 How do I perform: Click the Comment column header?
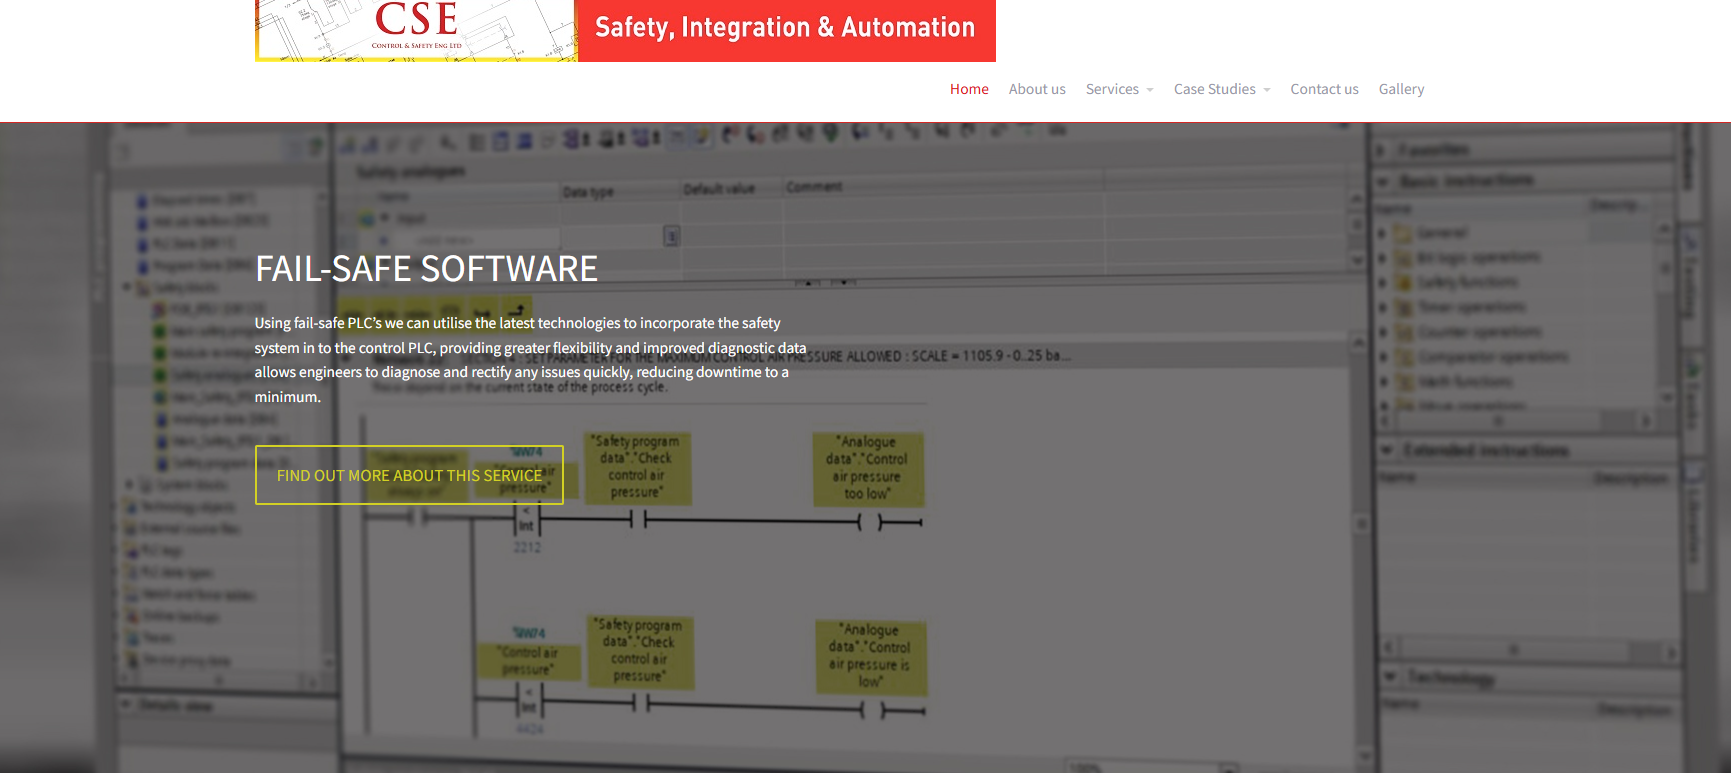tap(814, 187)
